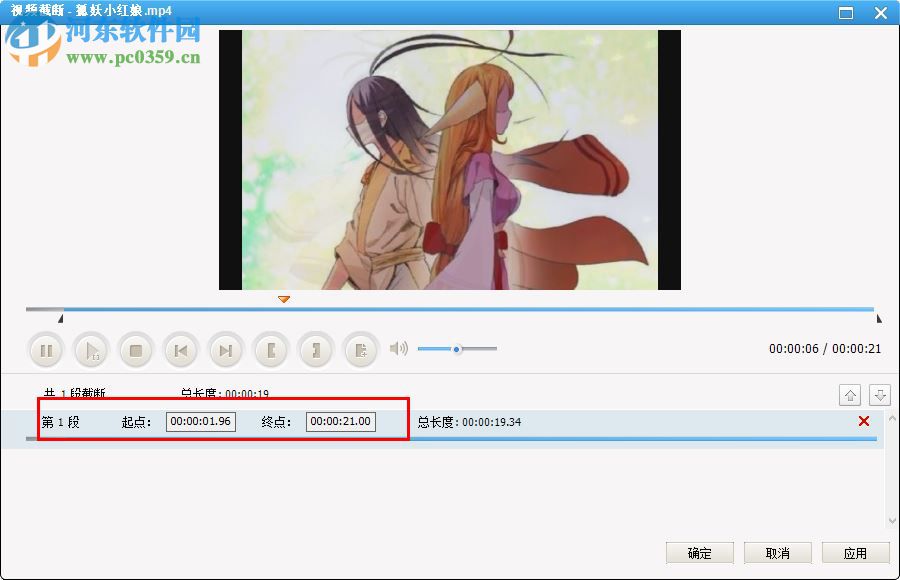Apply changes with the 应用 button
Viewport: 900px width, 580px height.
[856, 552]
